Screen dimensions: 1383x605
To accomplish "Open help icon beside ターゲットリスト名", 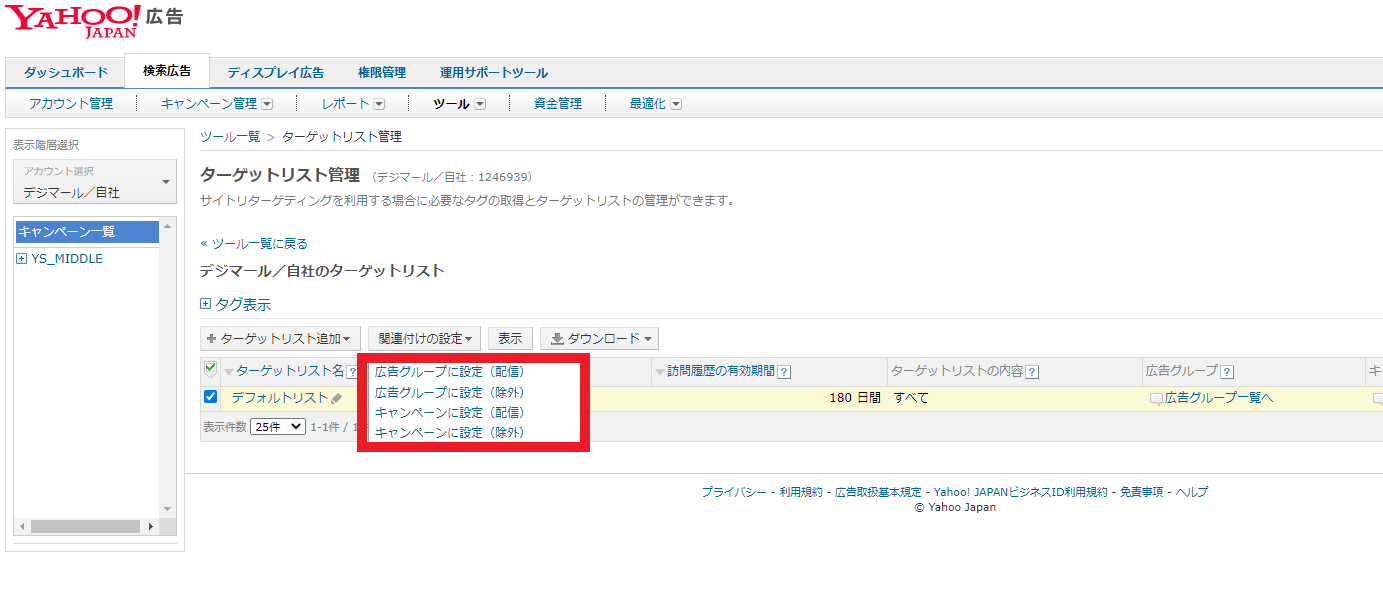I will 352,372.
